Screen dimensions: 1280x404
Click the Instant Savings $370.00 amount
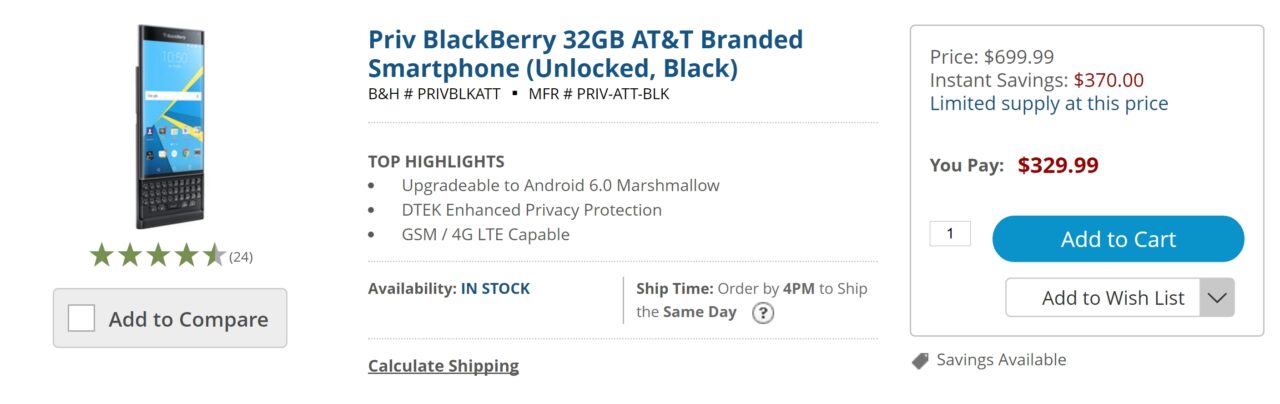click(1108, 81)
